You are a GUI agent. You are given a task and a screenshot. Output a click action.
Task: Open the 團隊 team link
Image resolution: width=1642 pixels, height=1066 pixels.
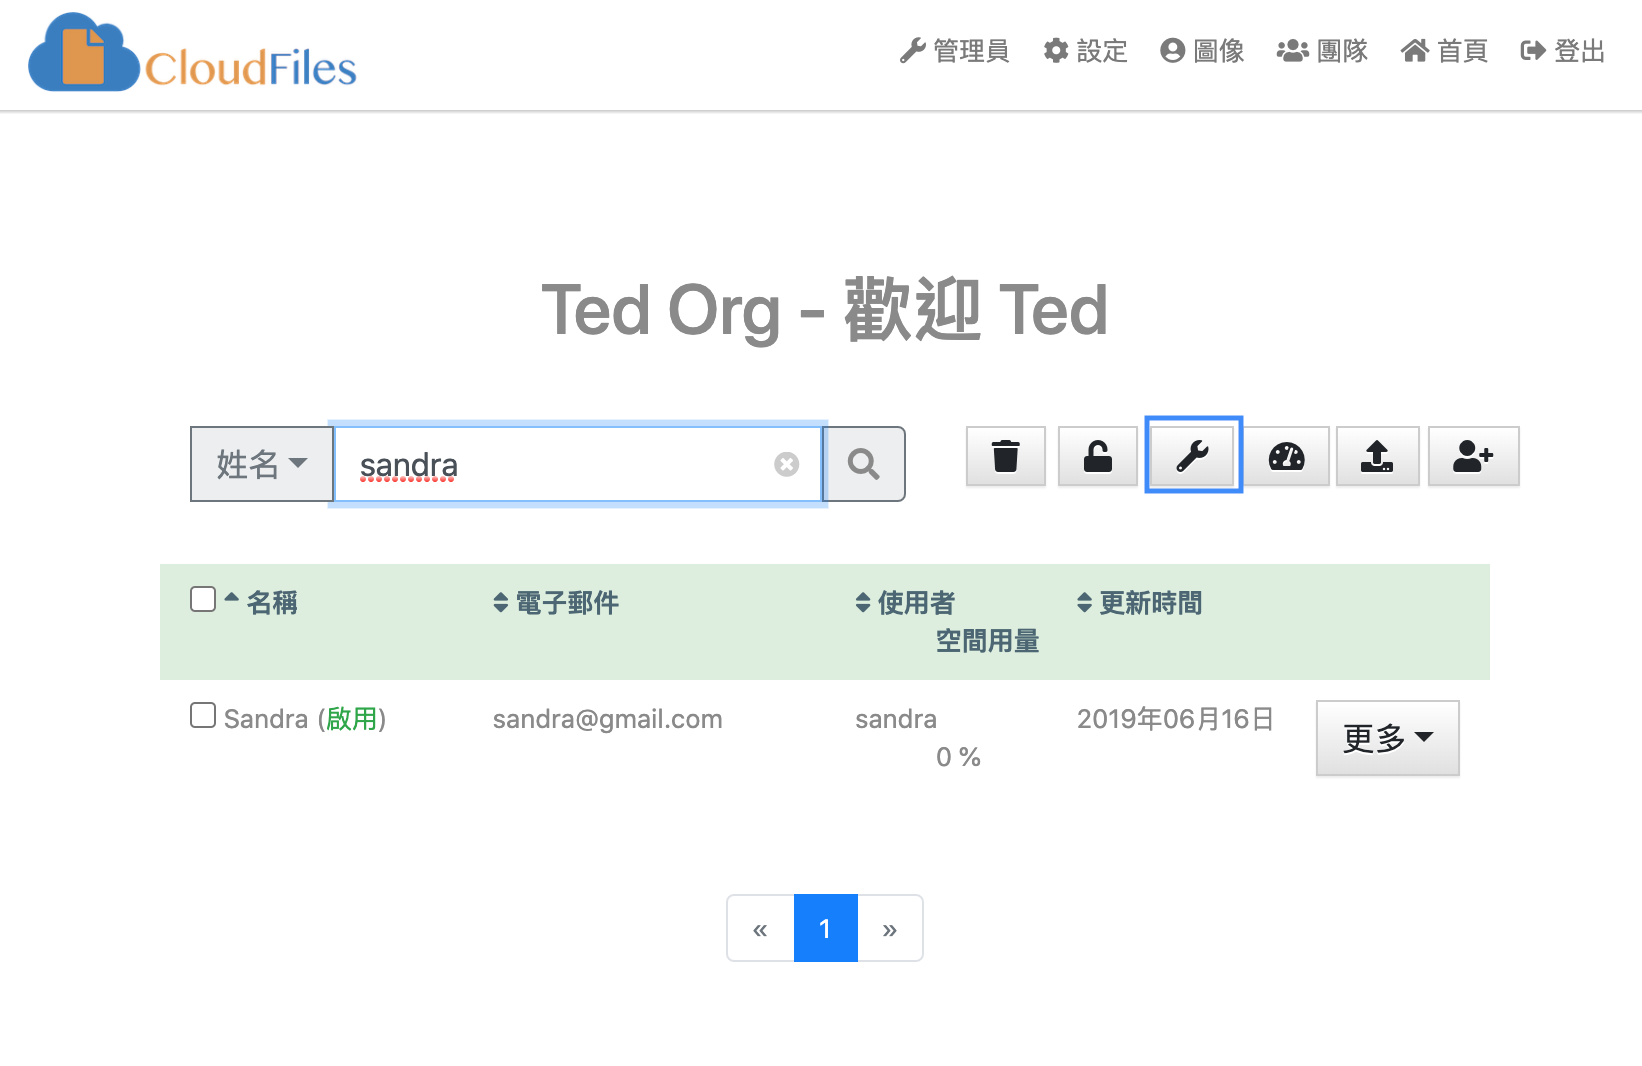pyautogui.click(x=1322, y=51)
